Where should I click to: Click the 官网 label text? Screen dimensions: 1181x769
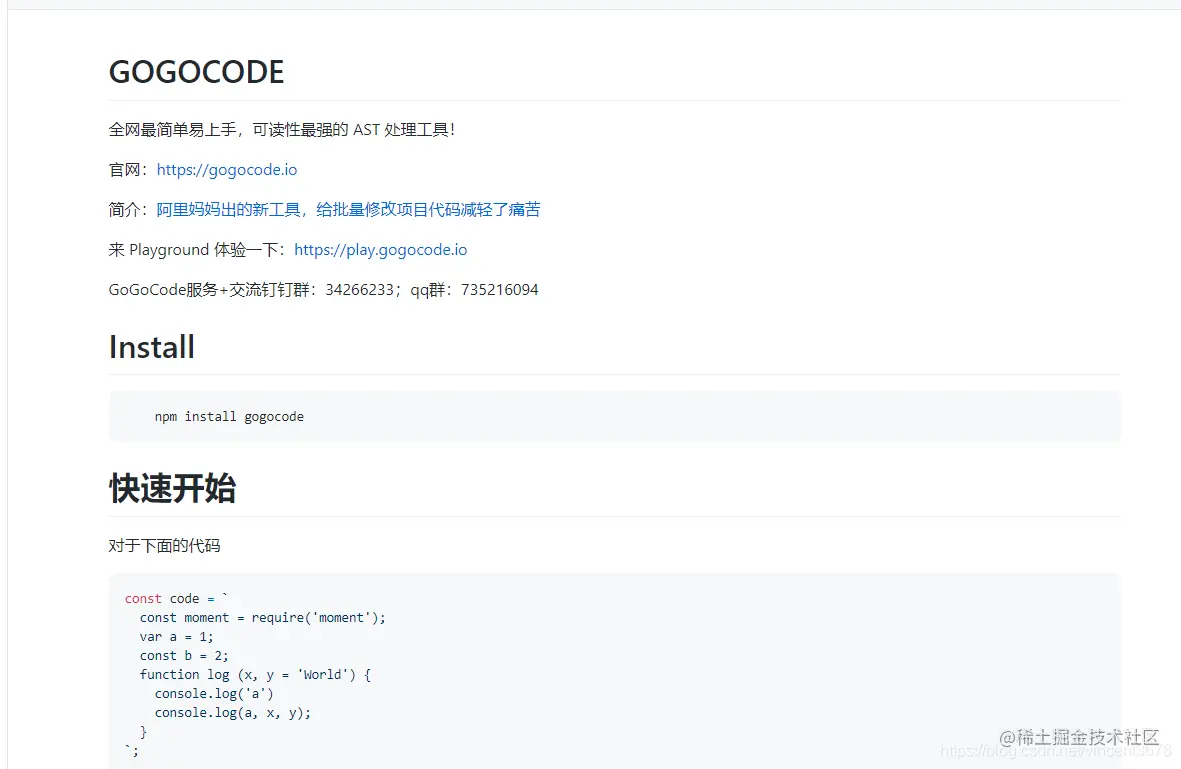122,169
